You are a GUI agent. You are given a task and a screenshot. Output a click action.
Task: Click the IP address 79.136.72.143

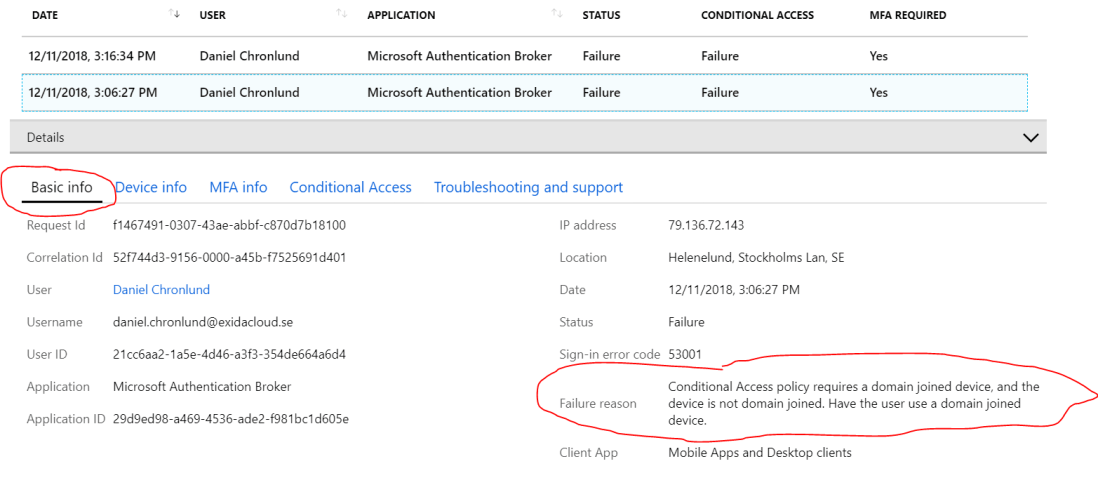[x=706, y=225]
